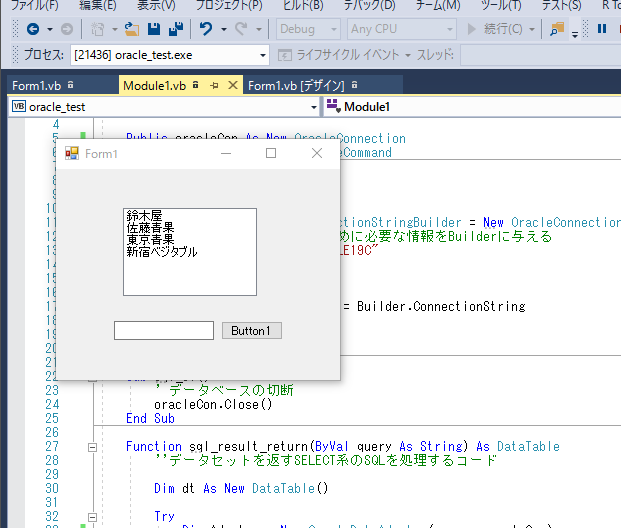Open the process dropdown showing oracle_test.exe
This screenshot has width=621, height=528.
(x=262, y=54)
